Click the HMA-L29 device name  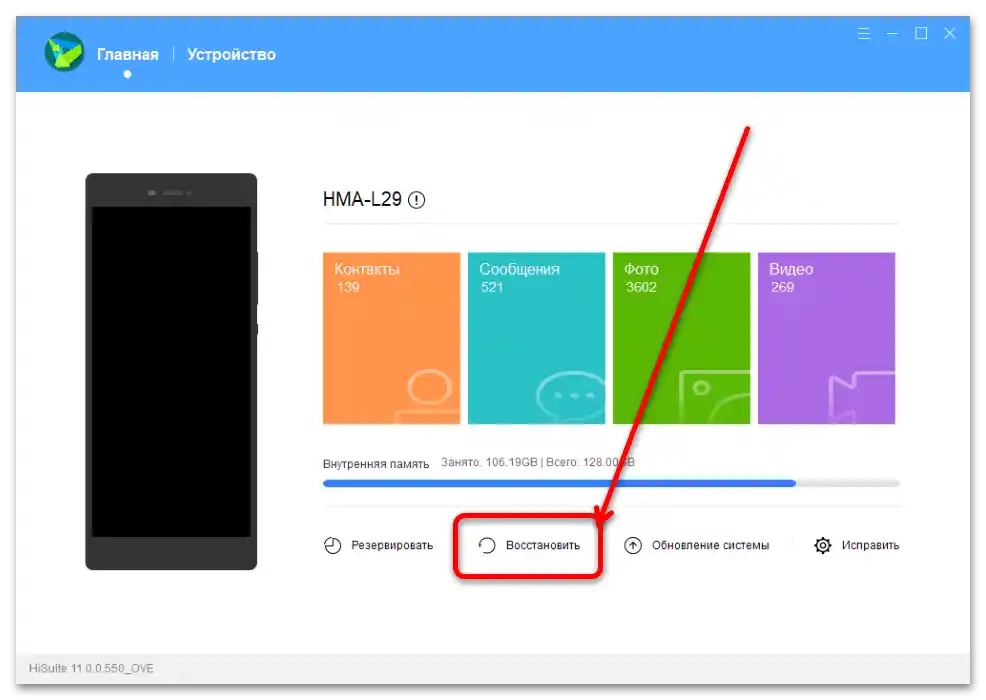(x=362, y=199)
